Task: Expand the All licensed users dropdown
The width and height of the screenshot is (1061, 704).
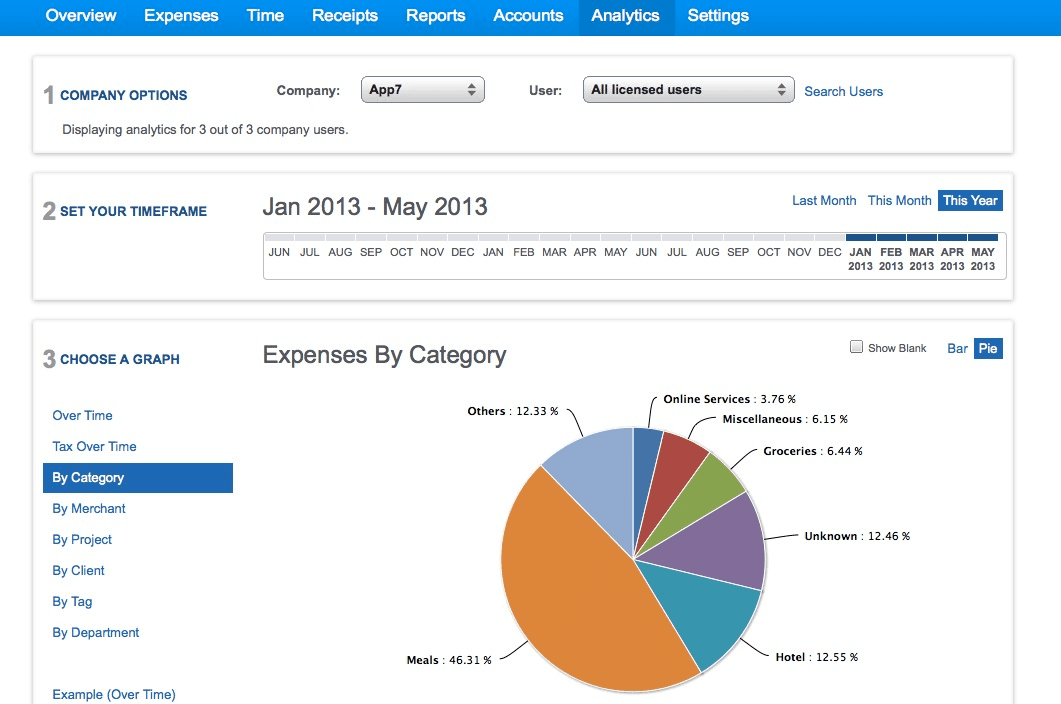Action: click(688, 90)
